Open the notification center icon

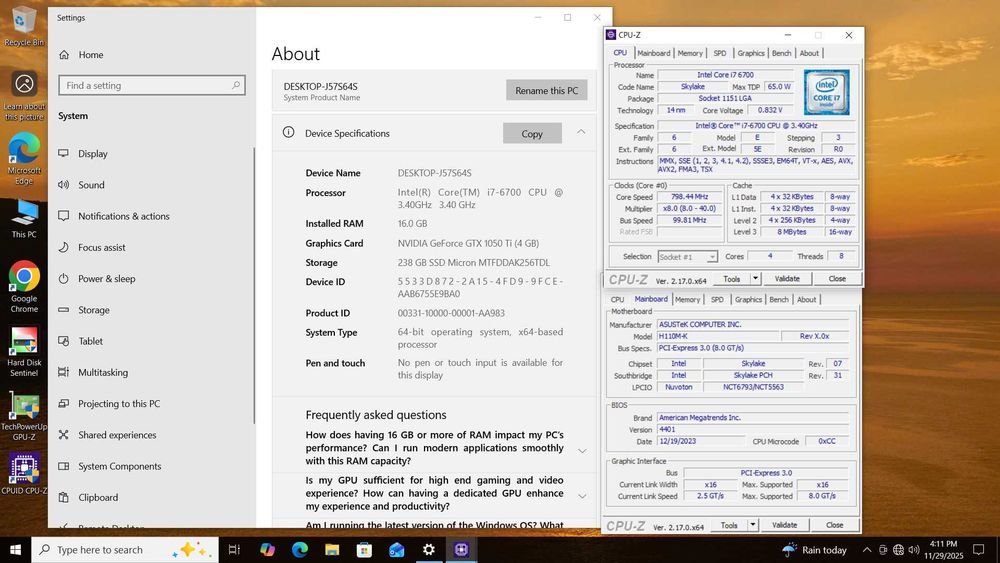click(978, 550)
